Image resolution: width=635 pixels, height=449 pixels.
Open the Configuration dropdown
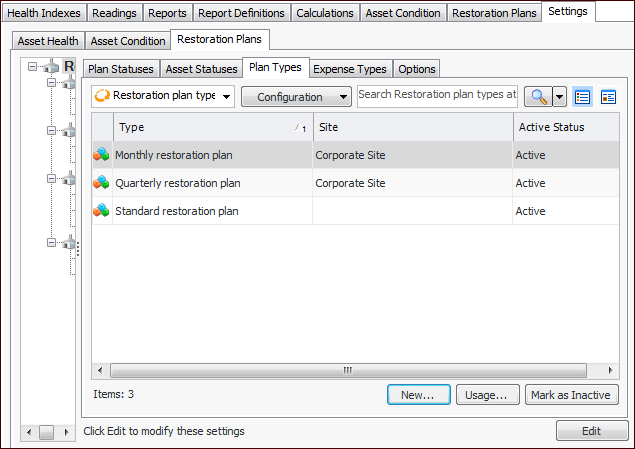click(296, 97)
